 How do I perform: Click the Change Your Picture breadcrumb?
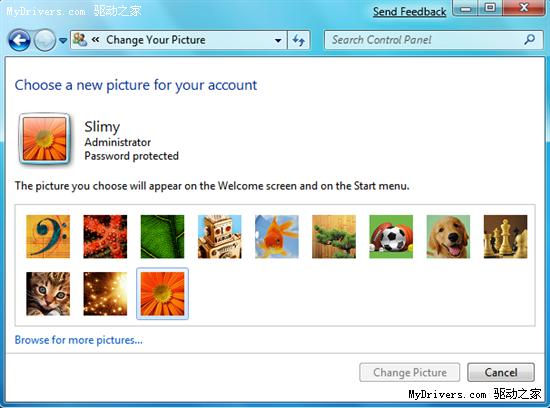pos(156,40)
